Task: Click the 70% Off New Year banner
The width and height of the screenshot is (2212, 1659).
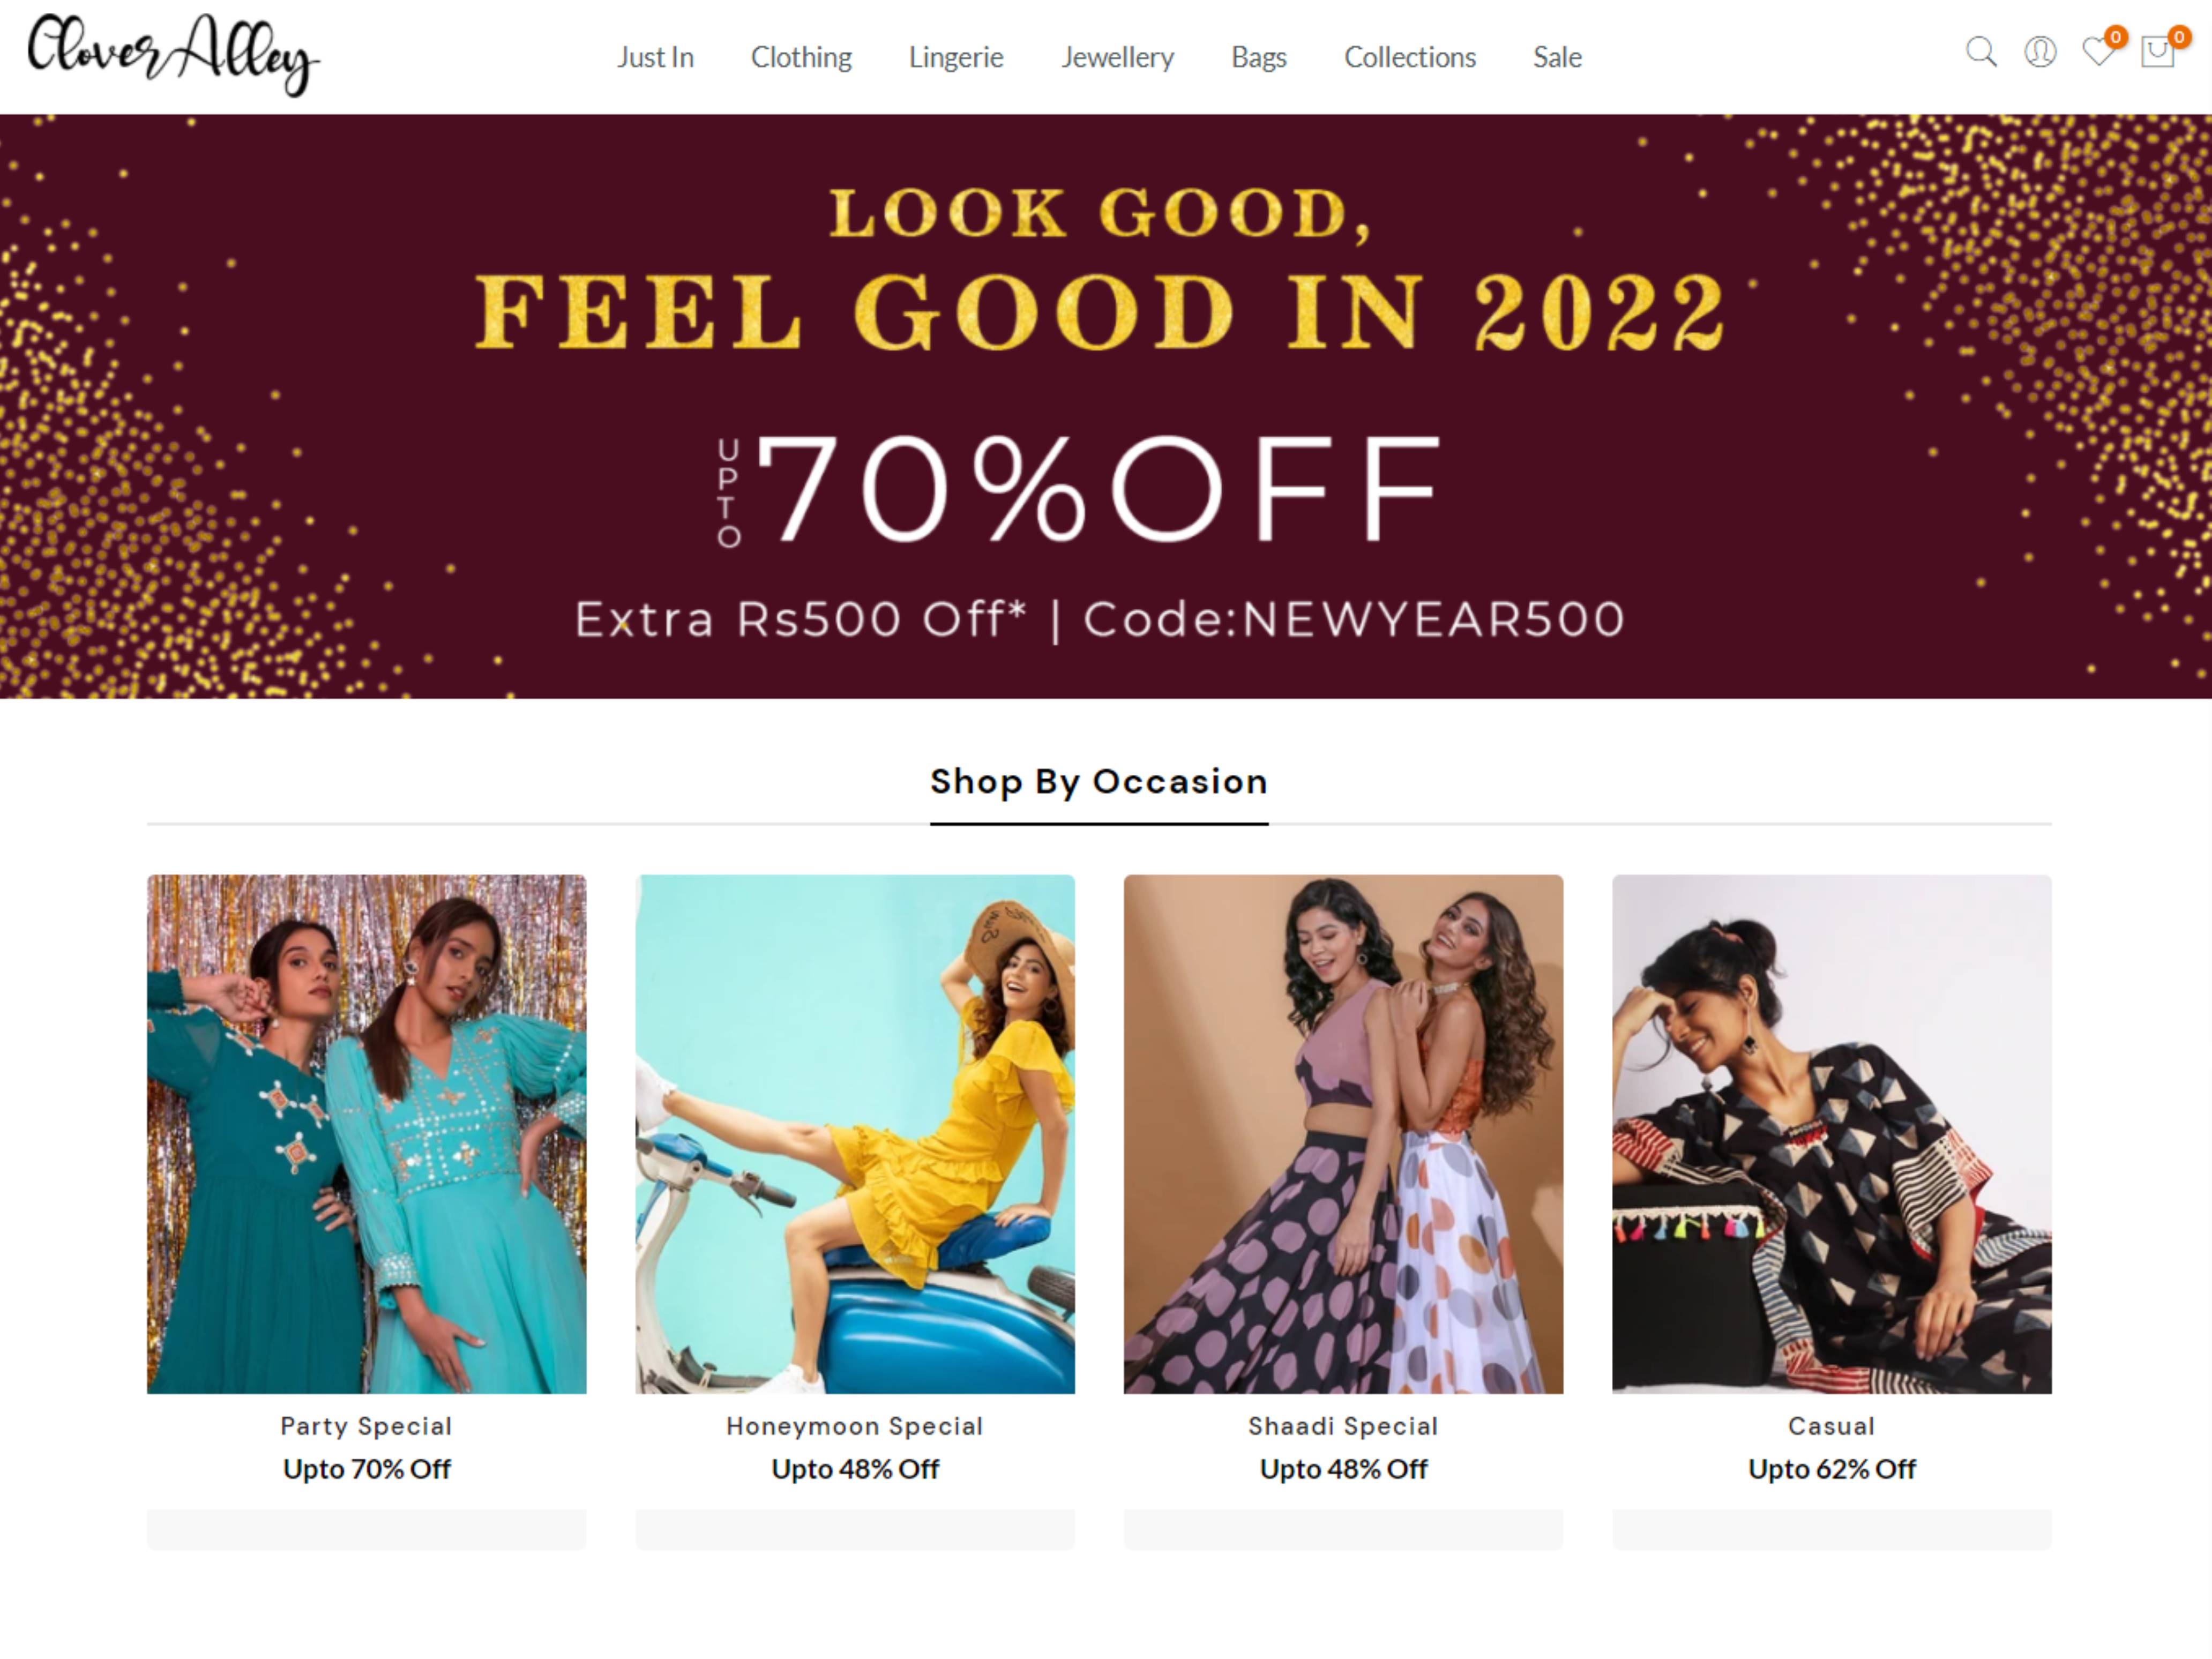Action: [1106, 406]
